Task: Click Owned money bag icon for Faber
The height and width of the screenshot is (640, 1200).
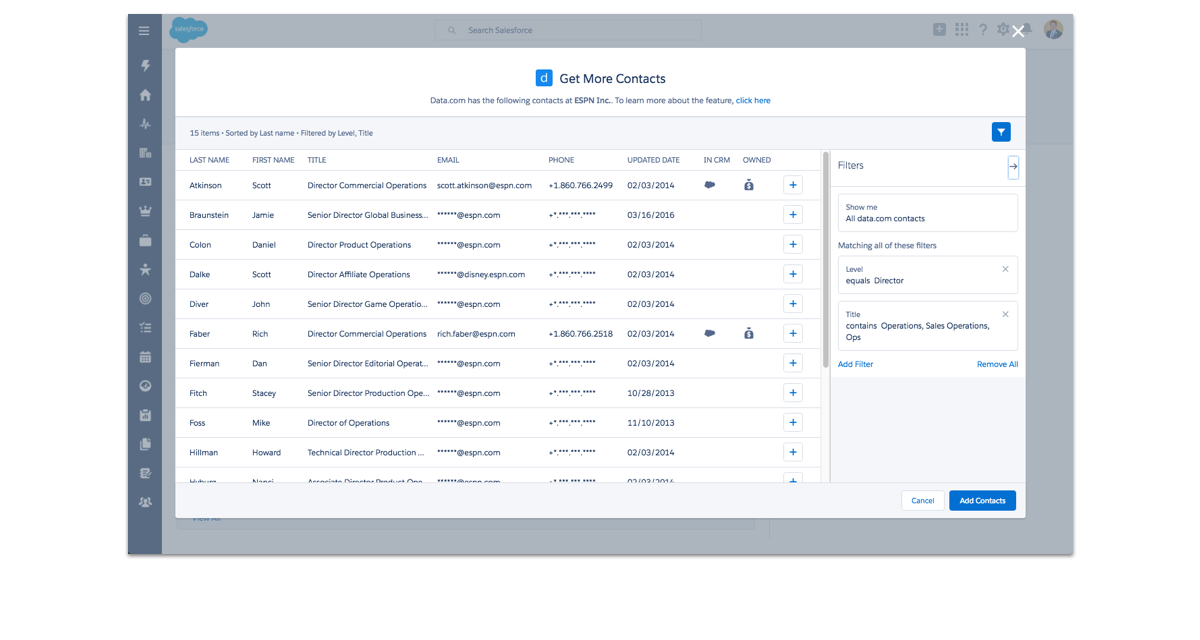Action: click(749, 334)
